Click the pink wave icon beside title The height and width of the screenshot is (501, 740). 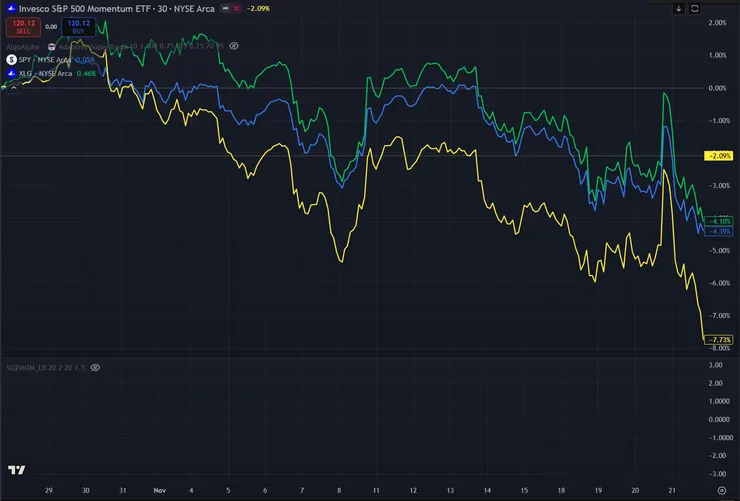tap(236, 8)
